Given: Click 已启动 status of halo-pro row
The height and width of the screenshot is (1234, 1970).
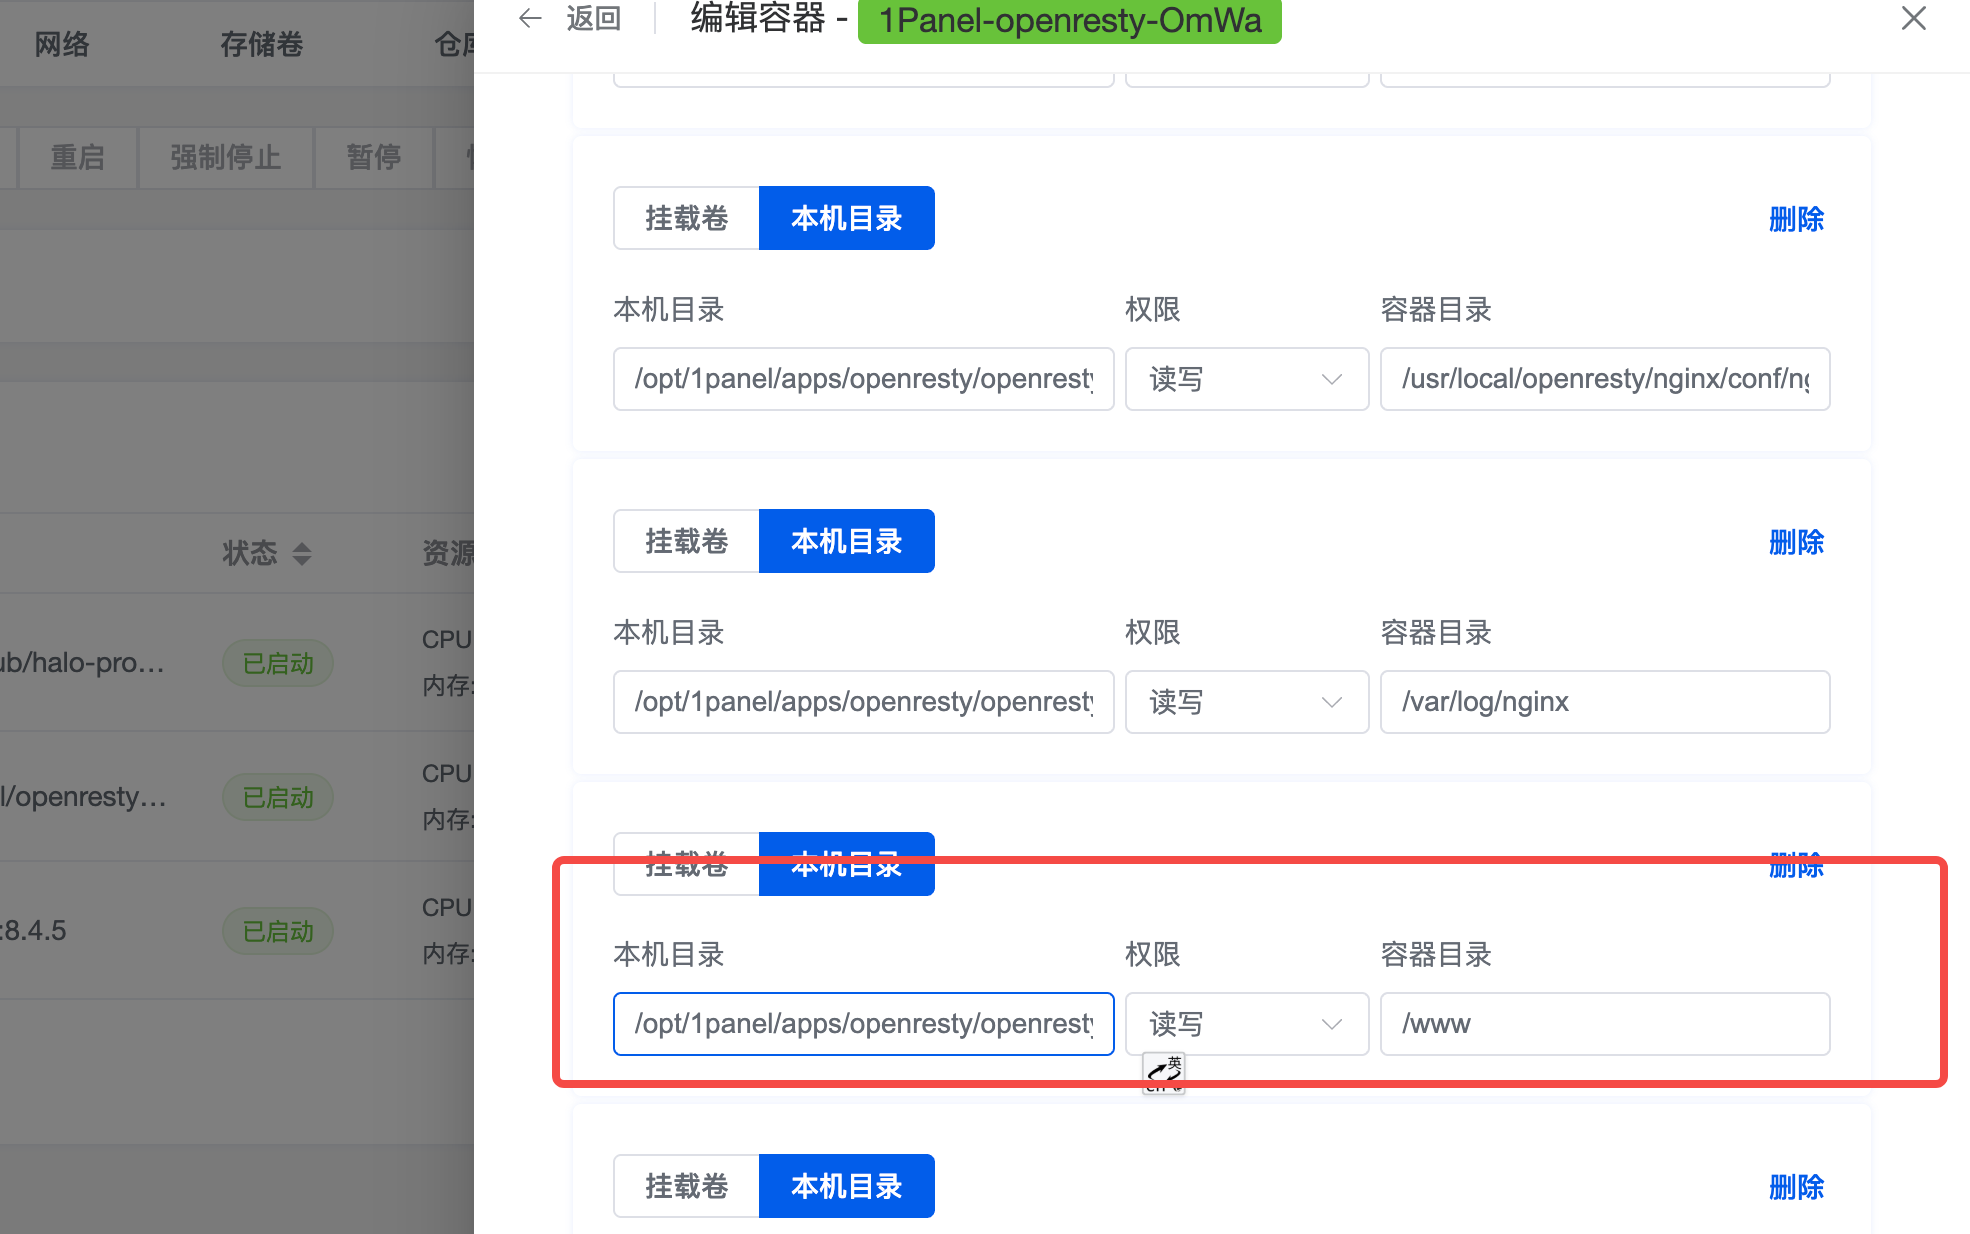Looking at the screenshot, I should pos(278,664).
